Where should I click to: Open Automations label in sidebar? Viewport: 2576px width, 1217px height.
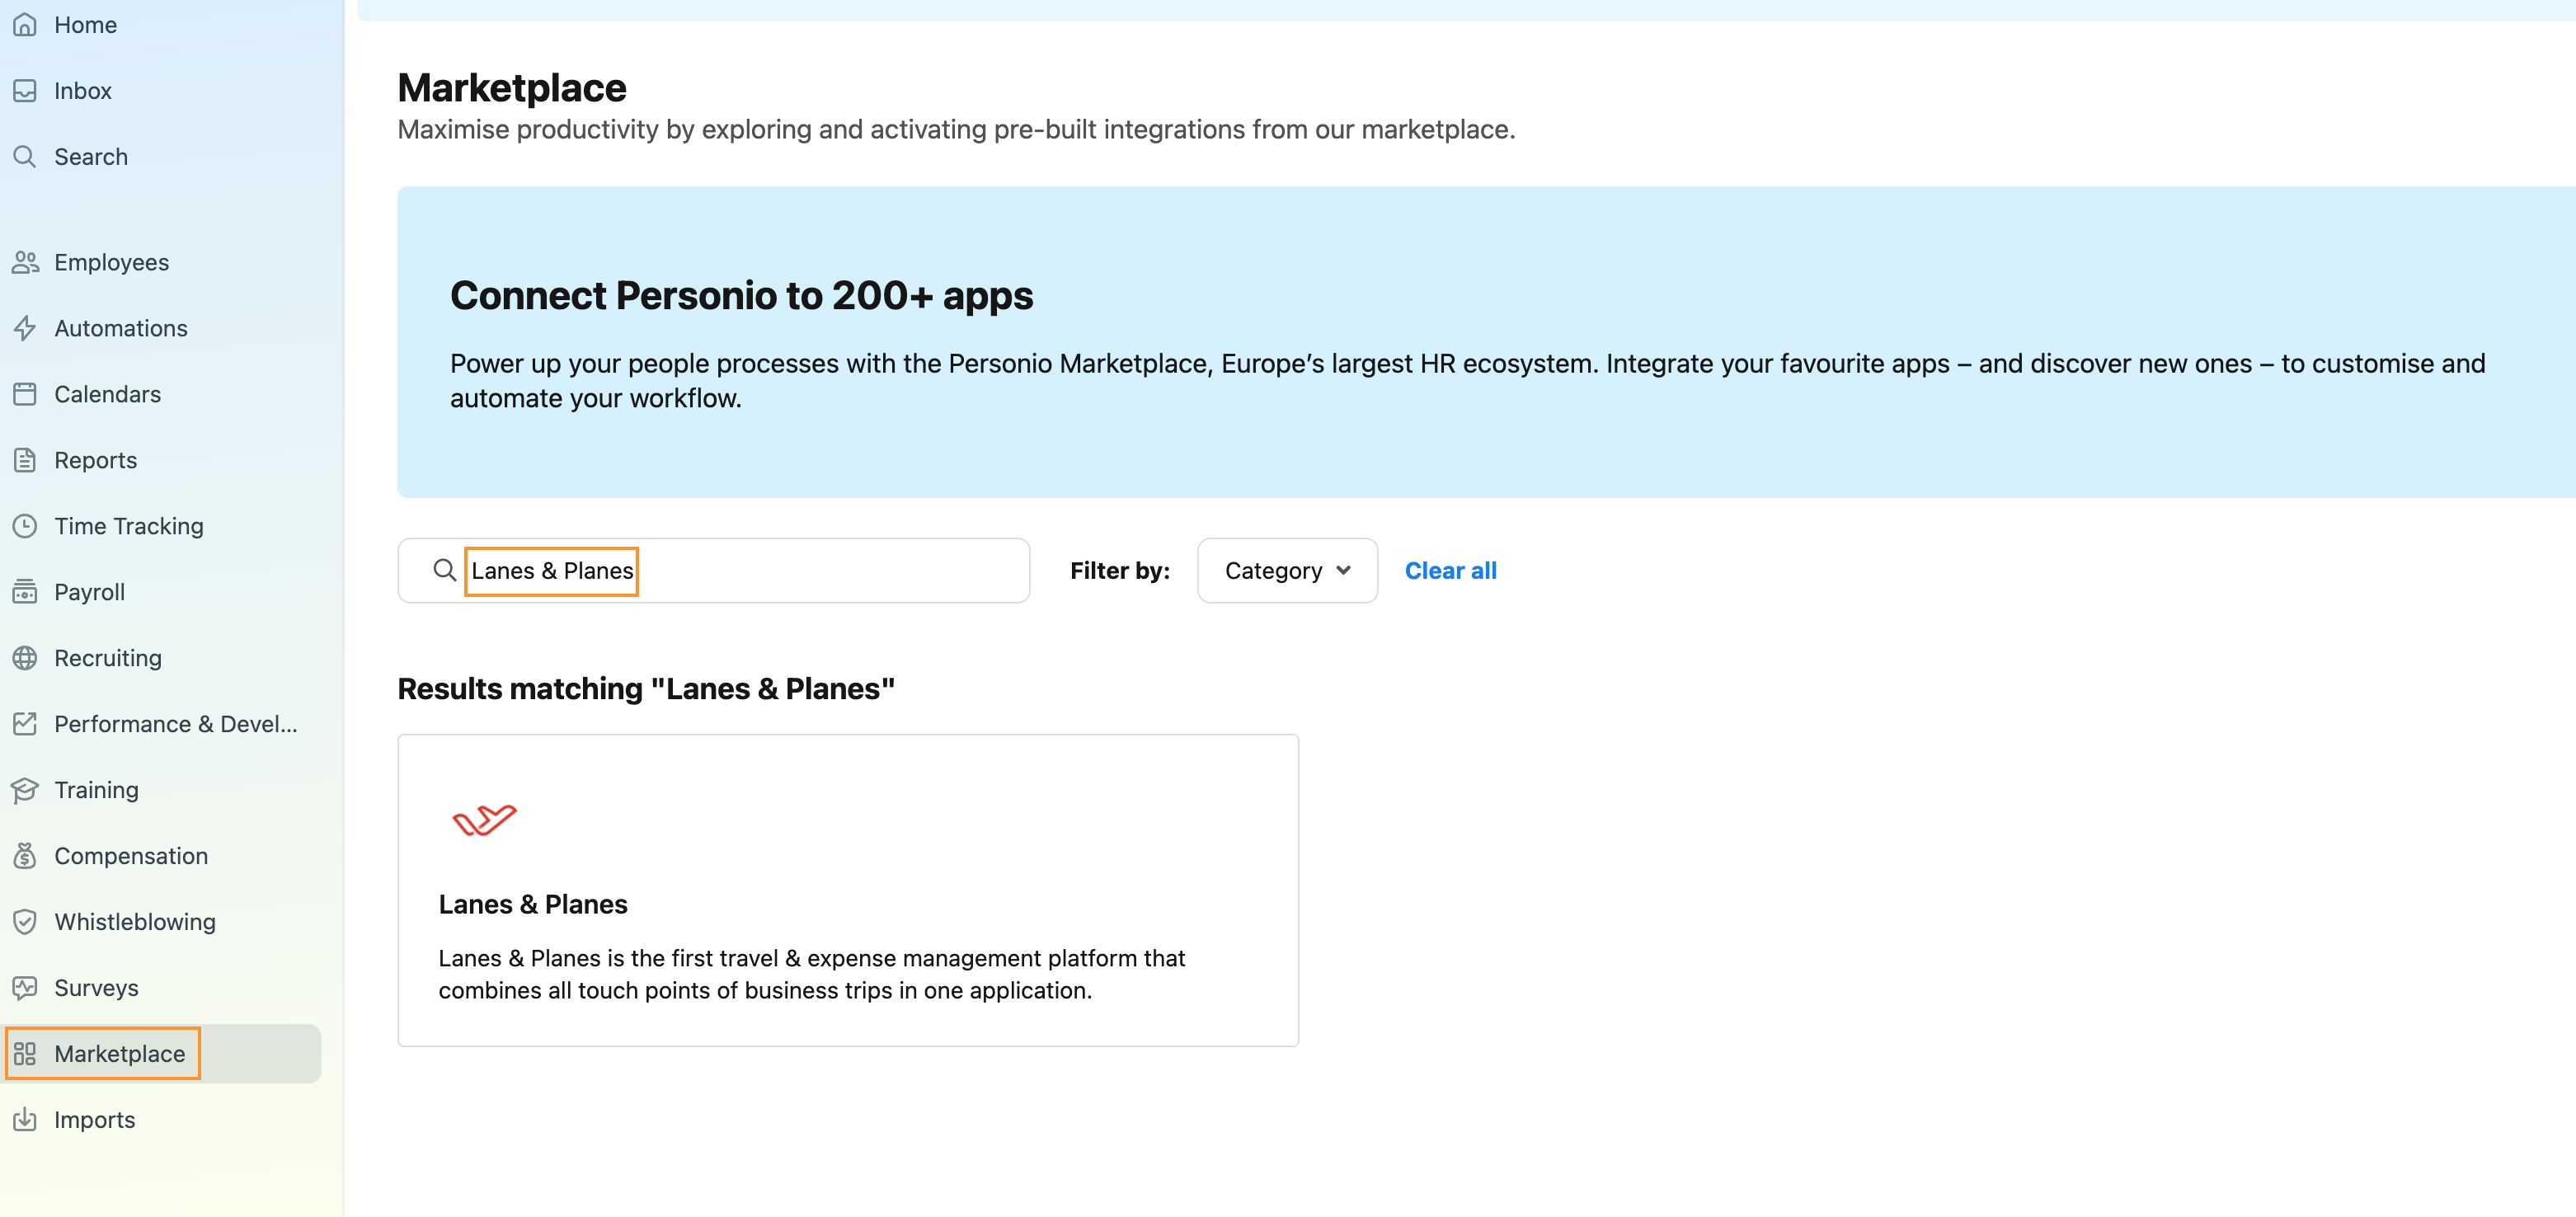tap(121, 328)
